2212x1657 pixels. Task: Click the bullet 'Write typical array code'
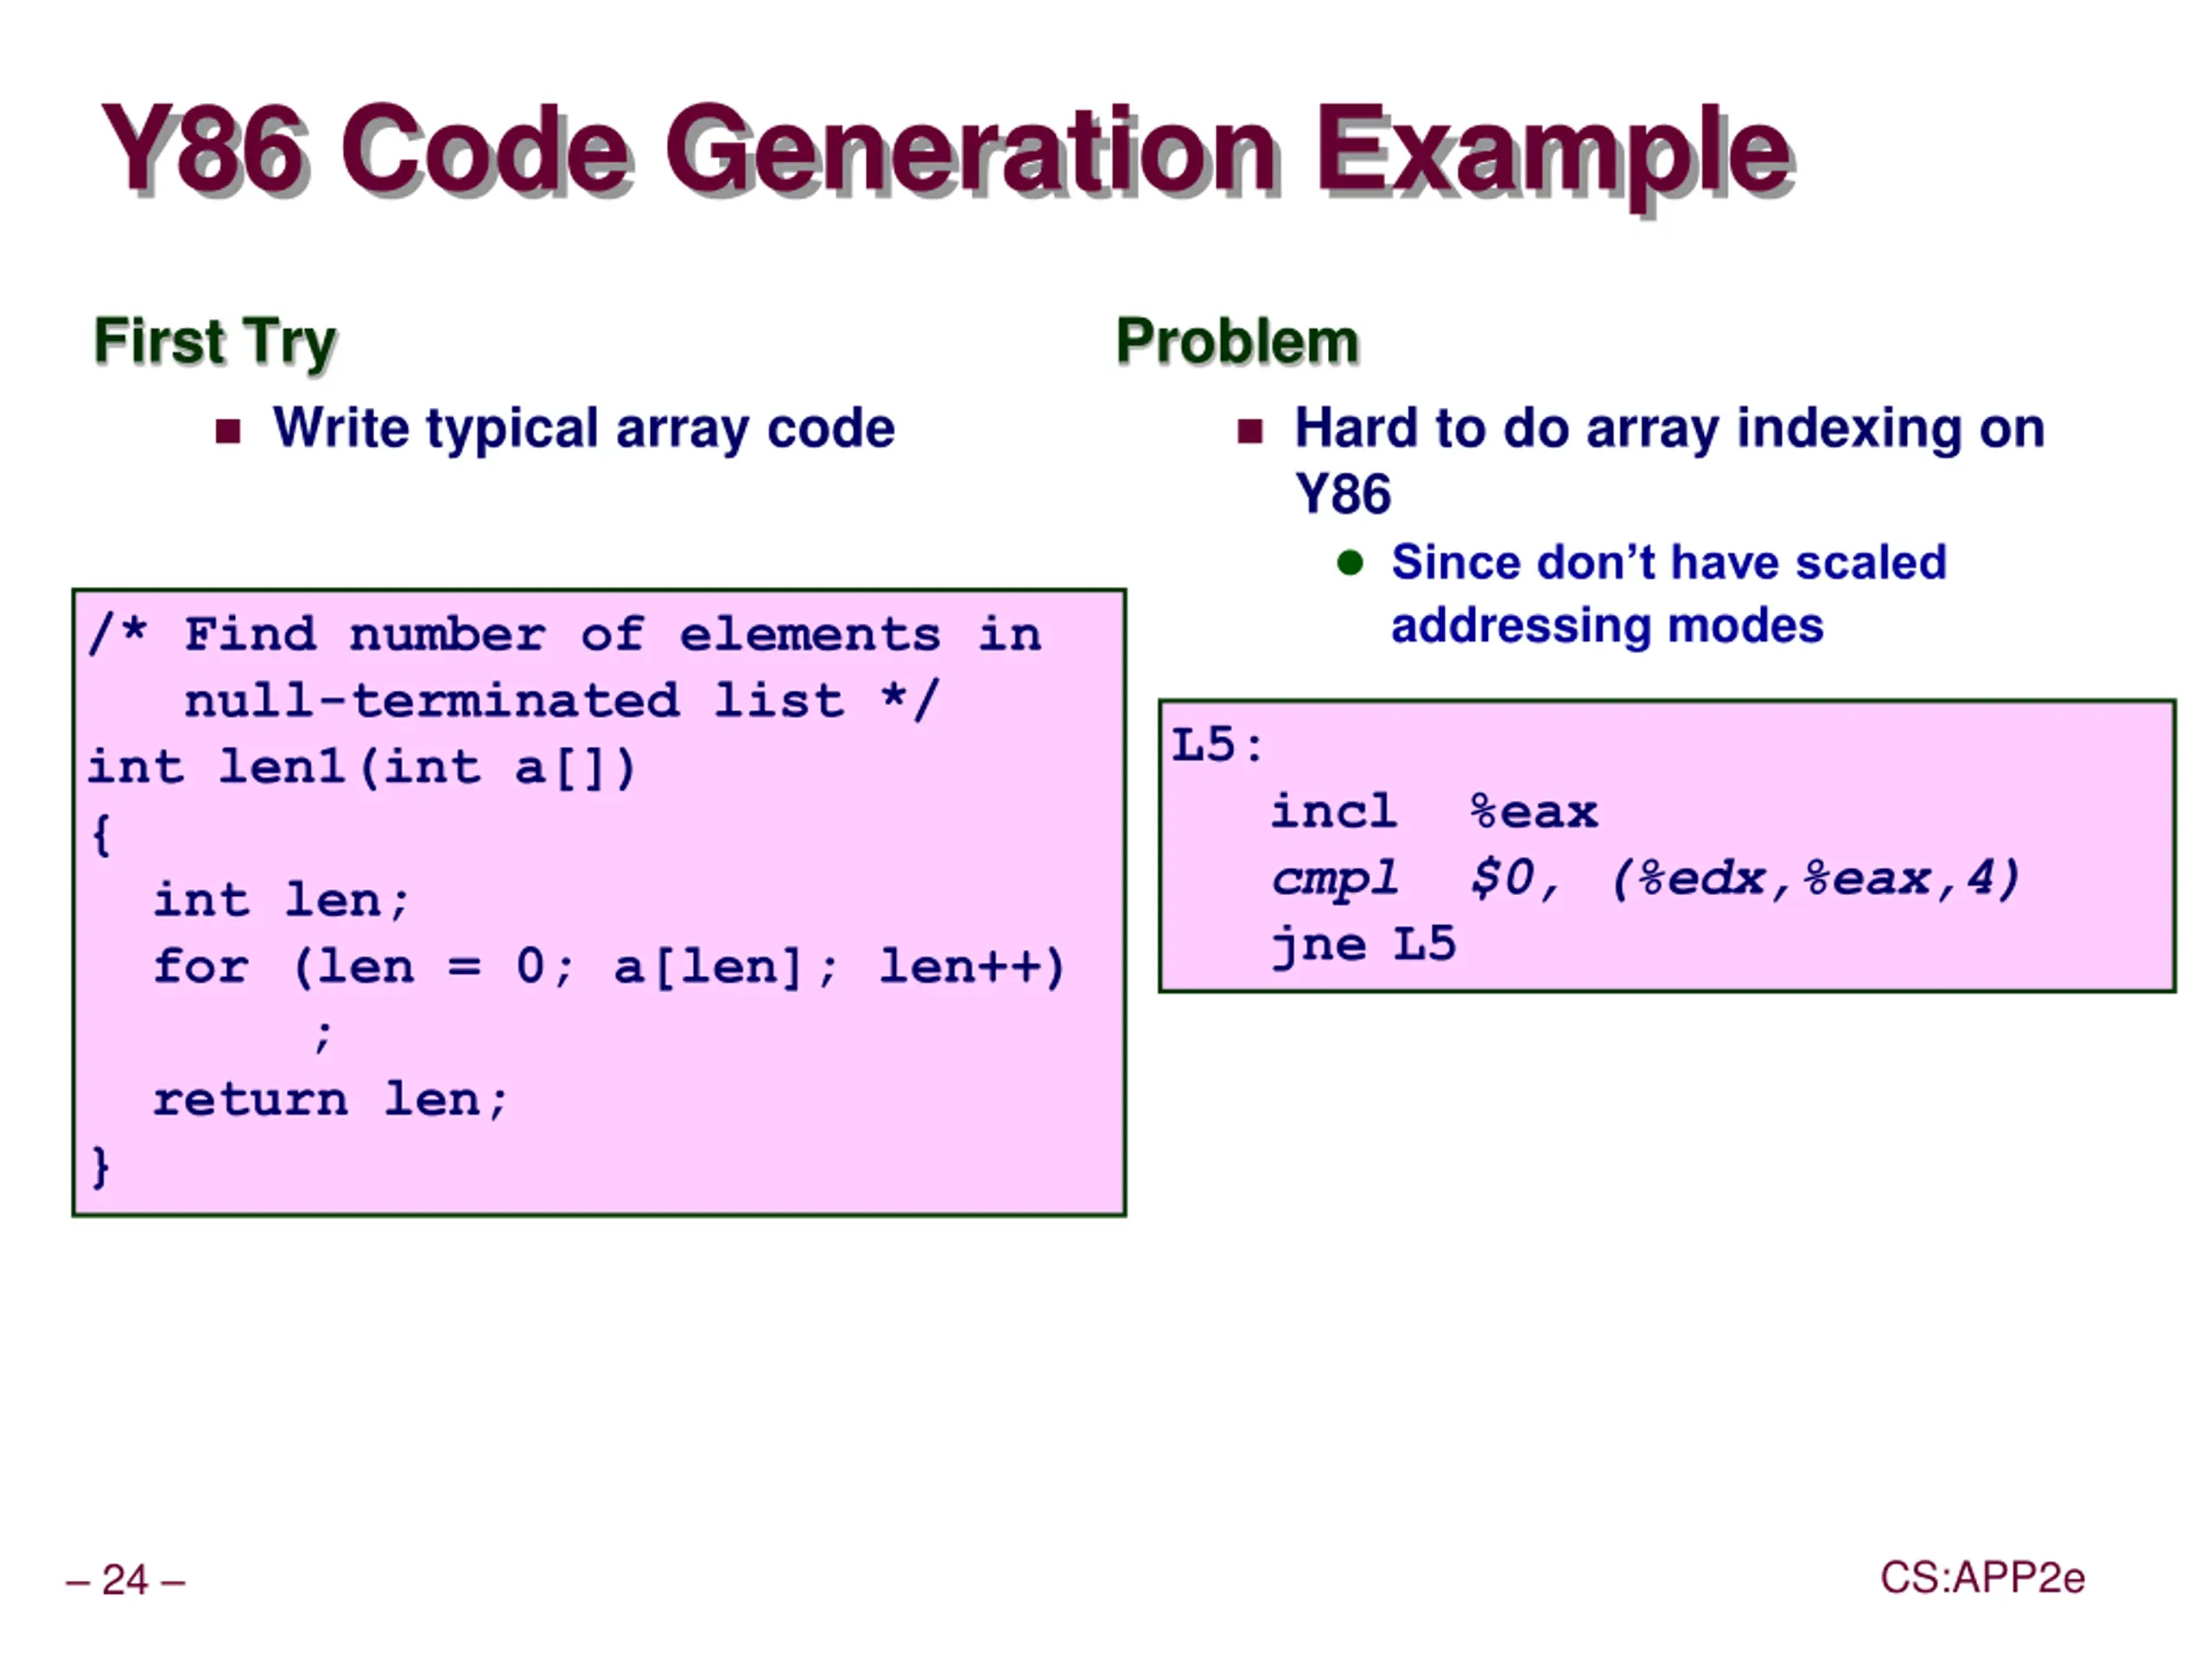pos(583,429)
